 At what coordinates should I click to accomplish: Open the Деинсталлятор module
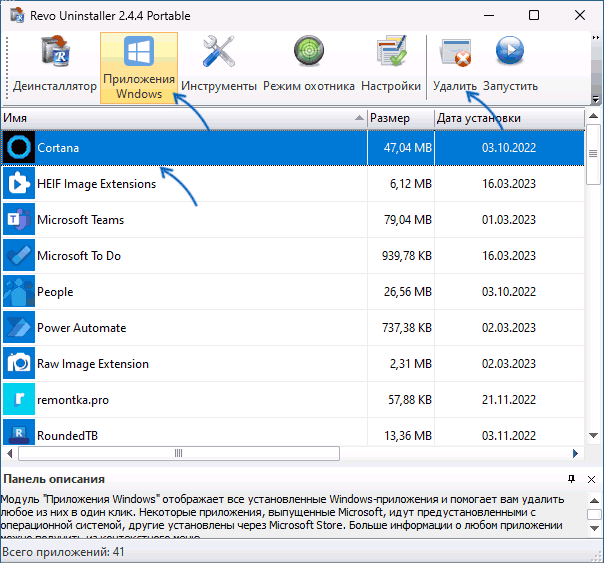click(x=55, y=67)
